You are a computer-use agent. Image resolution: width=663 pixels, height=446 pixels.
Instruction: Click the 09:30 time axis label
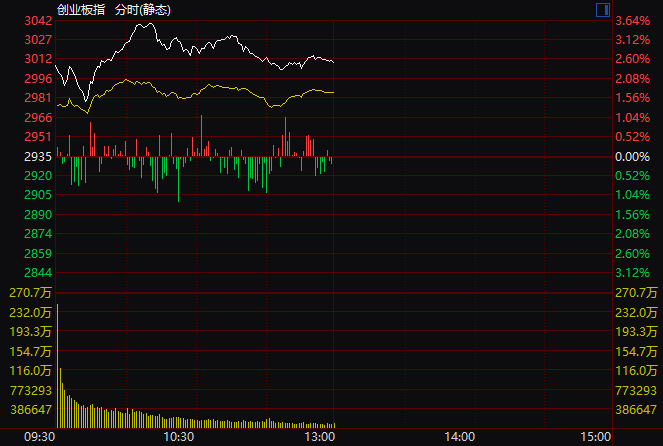pos(39,437)
